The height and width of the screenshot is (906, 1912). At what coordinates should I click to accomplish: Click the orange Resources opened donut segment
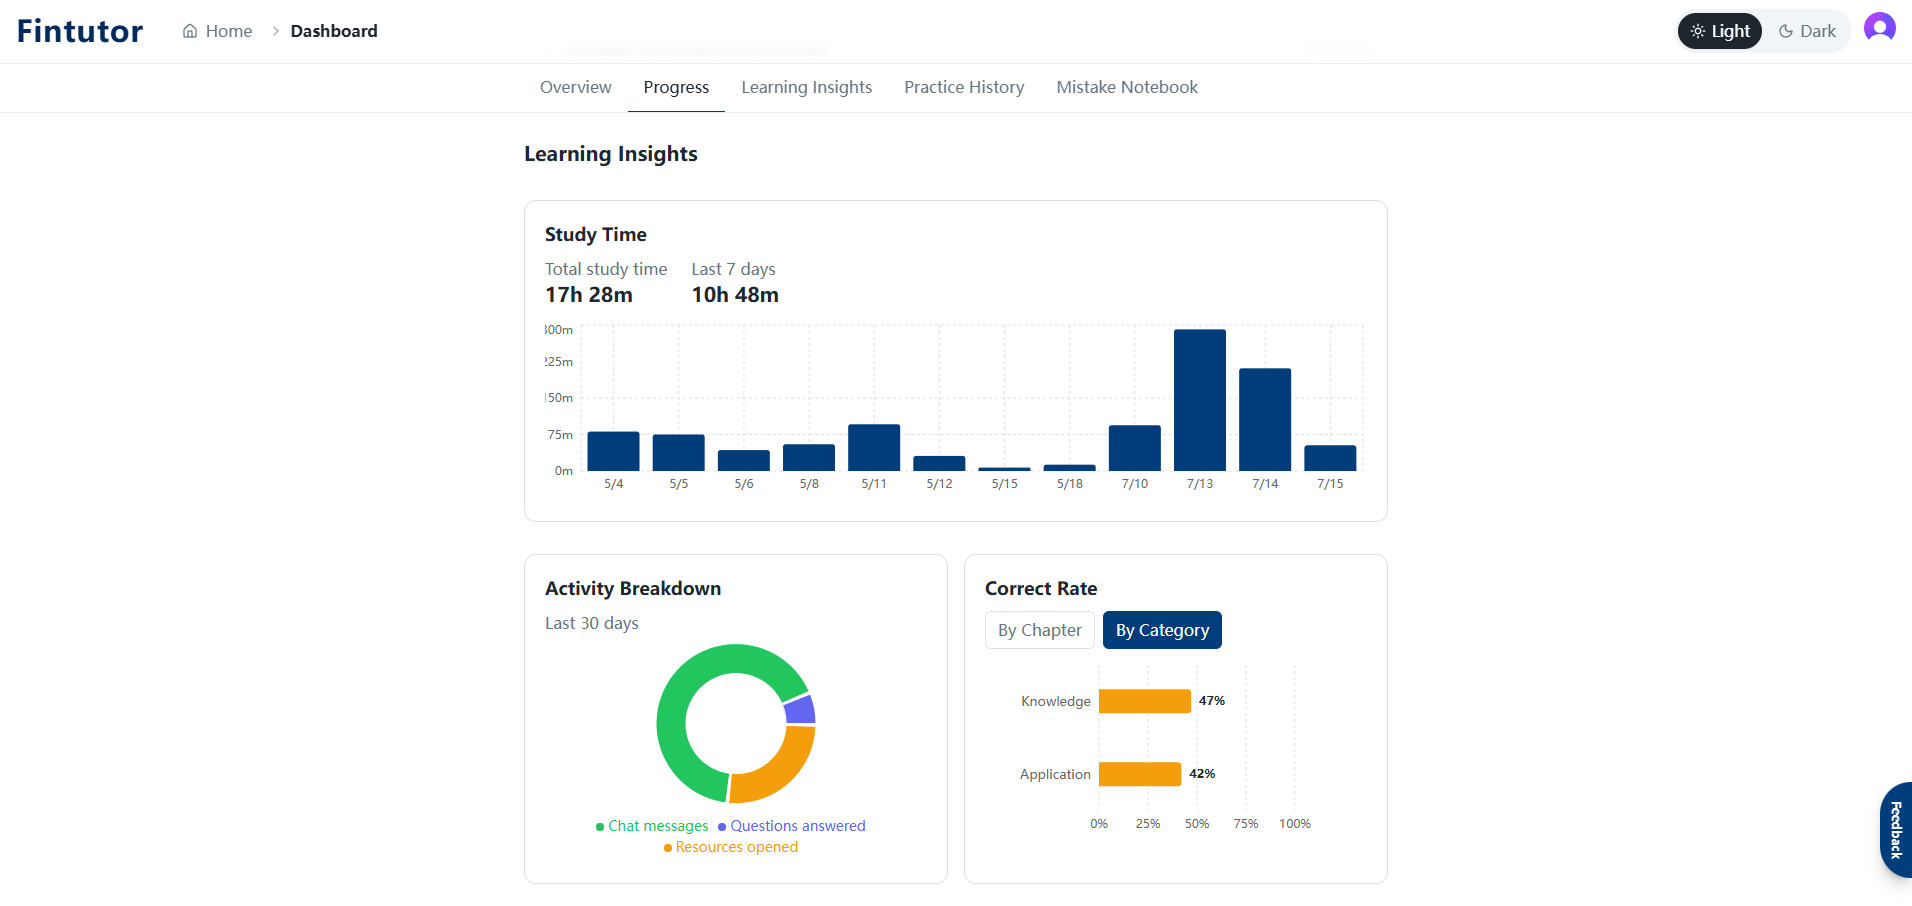point(785,771)
